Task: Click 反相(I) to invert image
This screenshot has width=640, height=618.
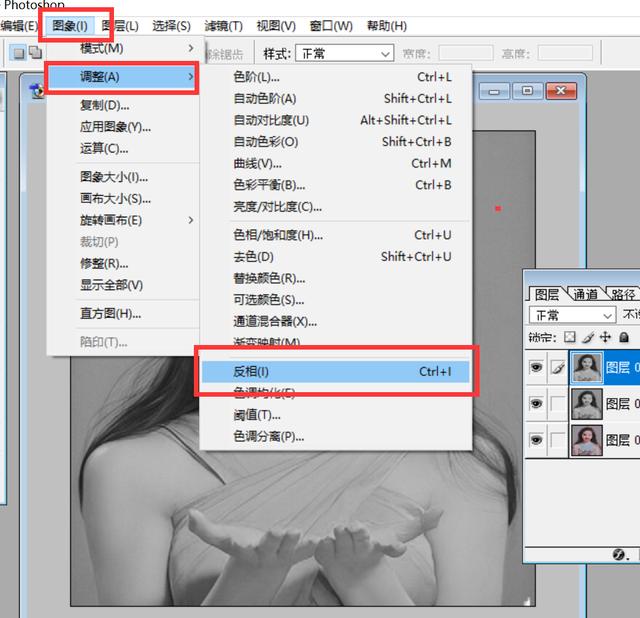Action: pyautogui.click(x=336, y=371)
